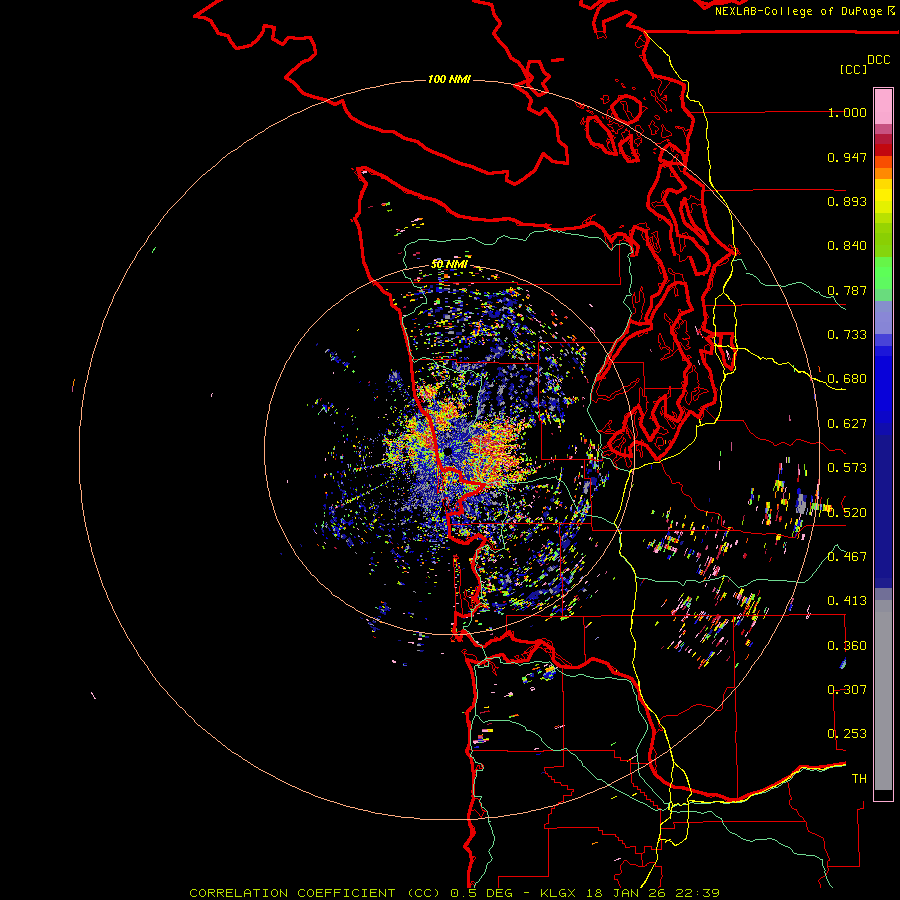Screen dimensions: 900x900
Task: Click the 0.360 scale value
Action: click(847, 646)
